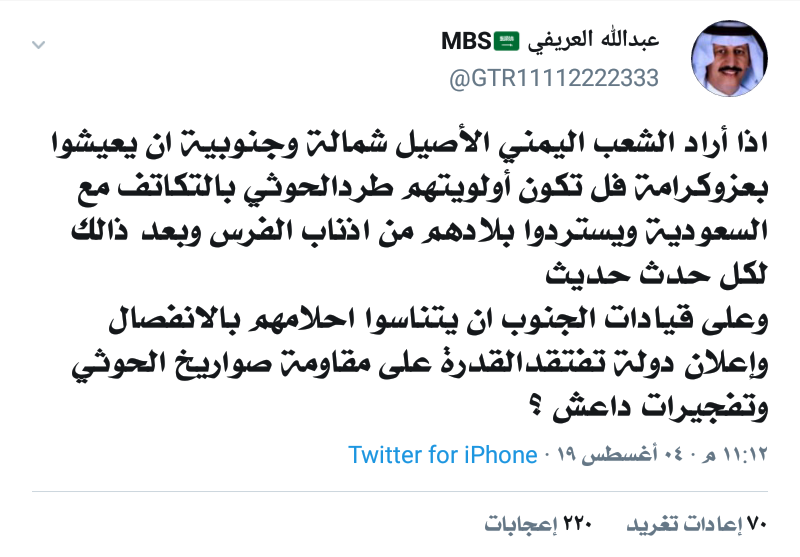The width and height of the screenshot is (800, 557).
Task: View the ٢٢٠ إعجابات likes list
Action: (x=539, y=523)
